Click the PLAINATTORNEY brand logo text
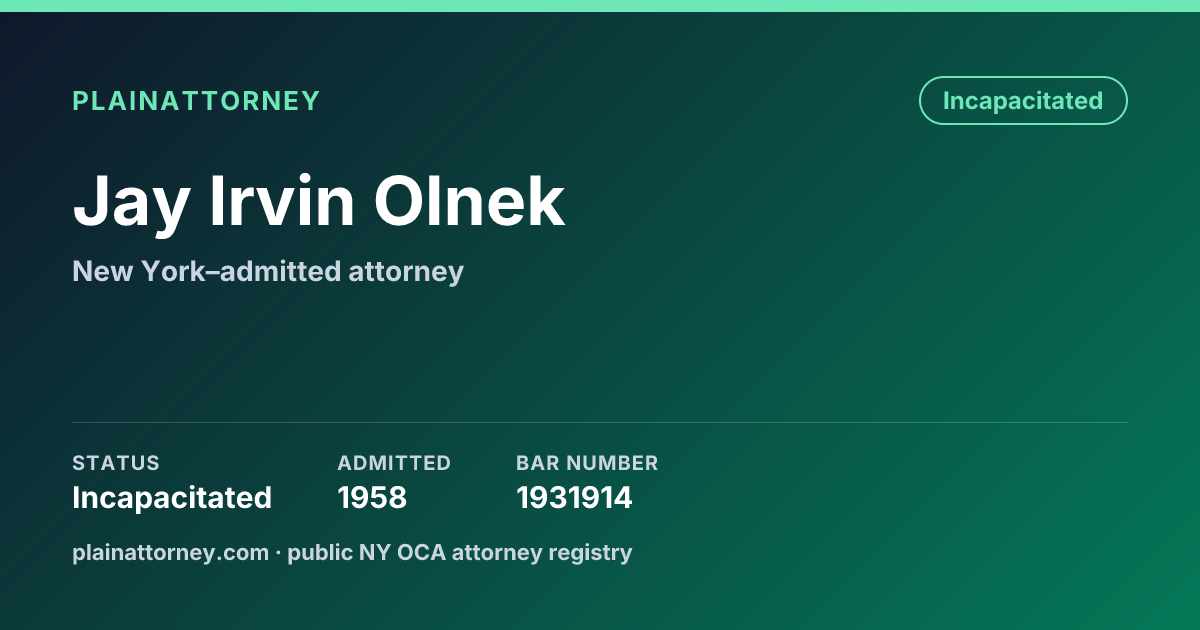The height and width of the screenshot is (630, 1200). 196,101
